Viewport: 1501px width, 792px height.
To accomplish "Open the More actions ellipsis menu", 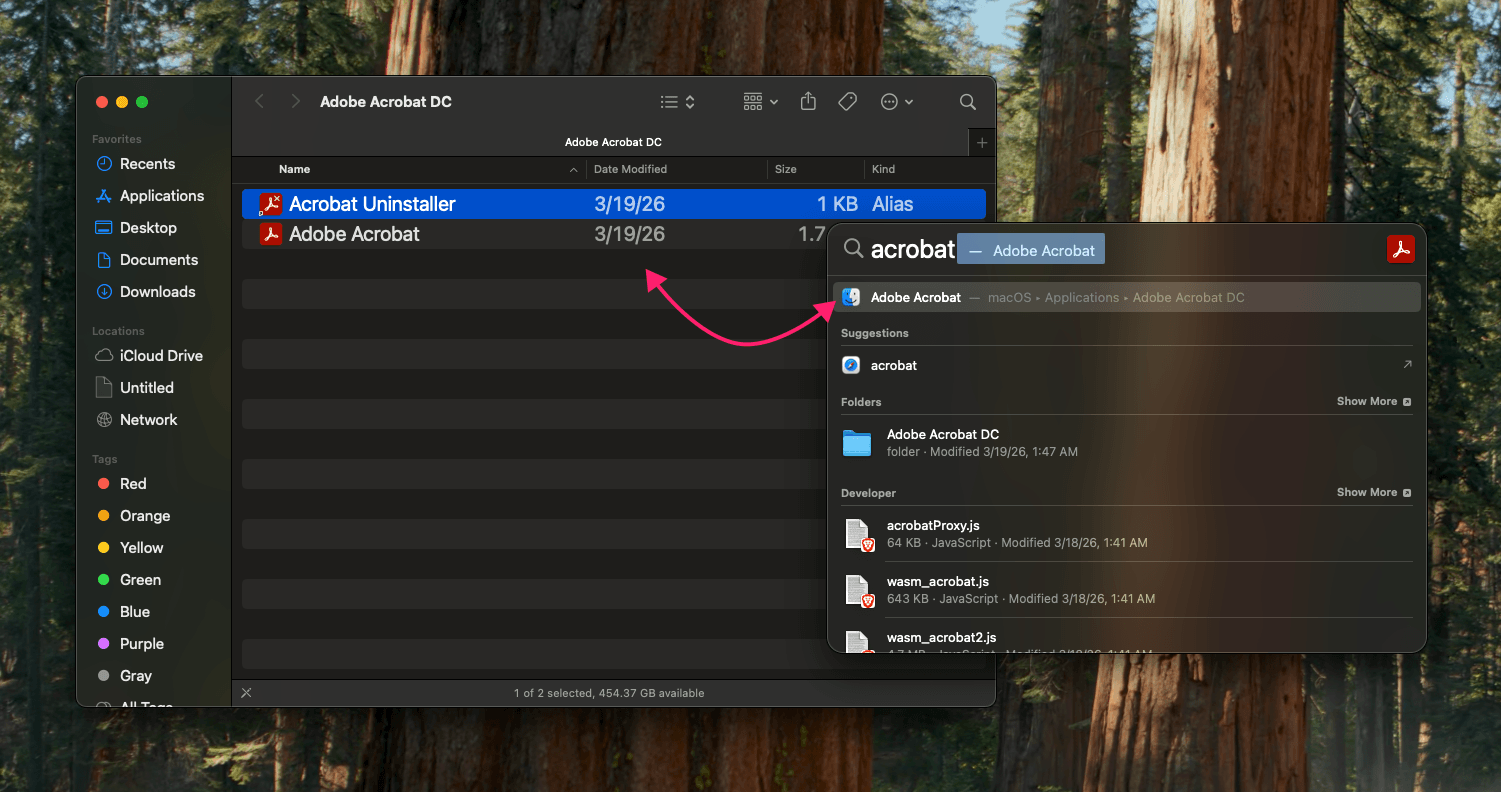I will point(897,102).
